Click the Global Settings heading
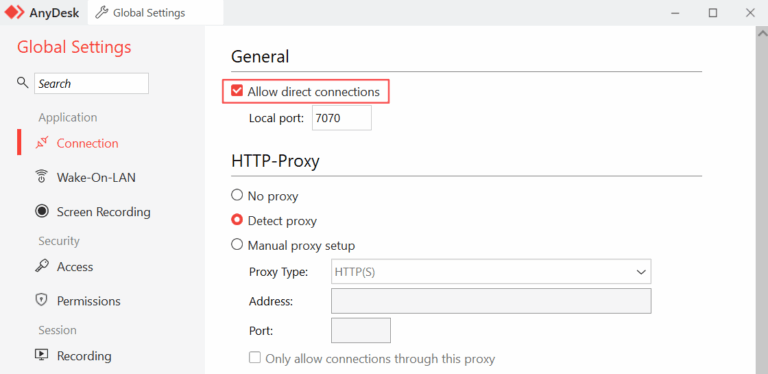768x374 pixels. pos(74,47)
